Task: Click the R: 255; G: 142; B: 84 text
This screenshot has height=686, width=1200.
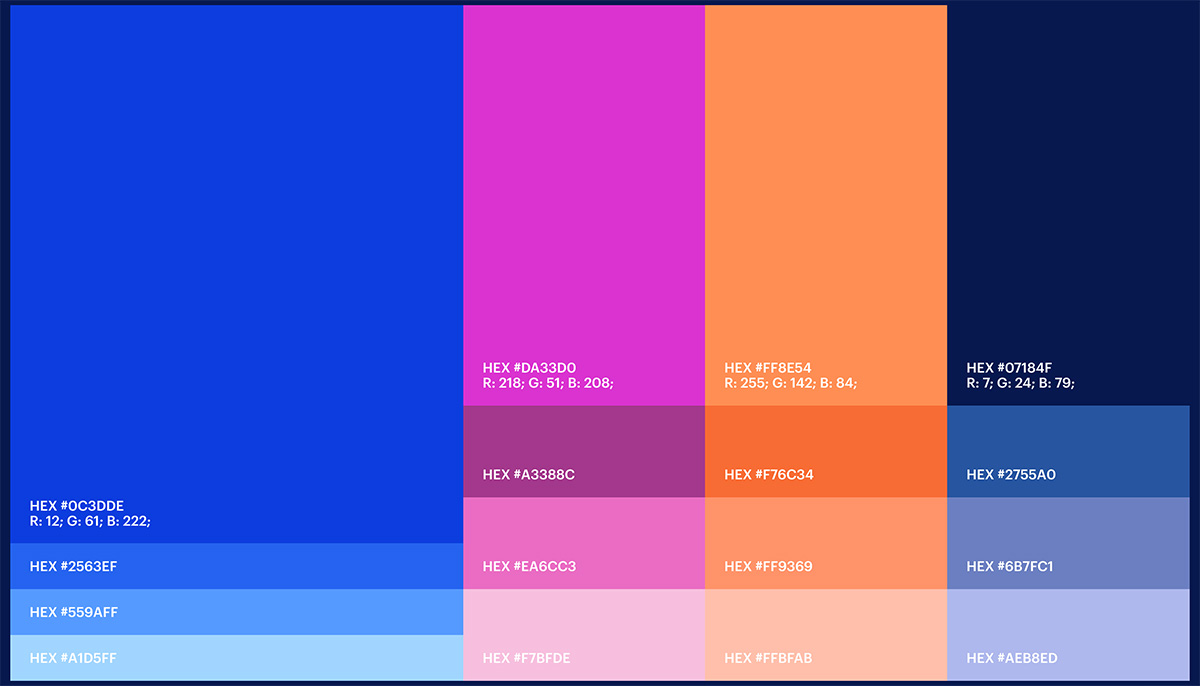Action: point(791,383)
